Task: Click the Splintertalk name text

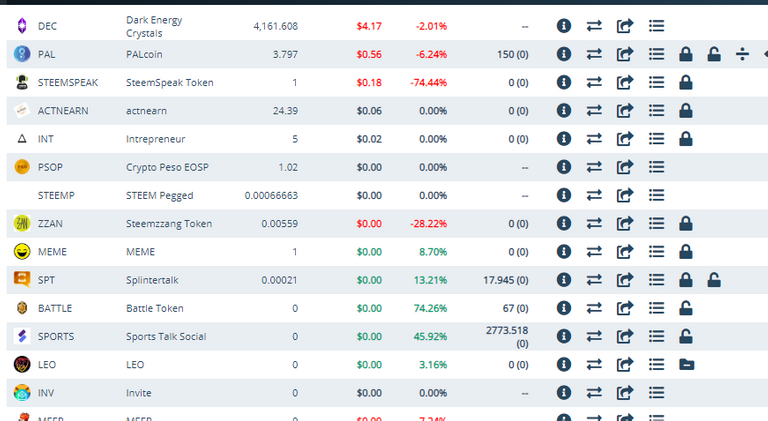Action: [x=152, y=280]
